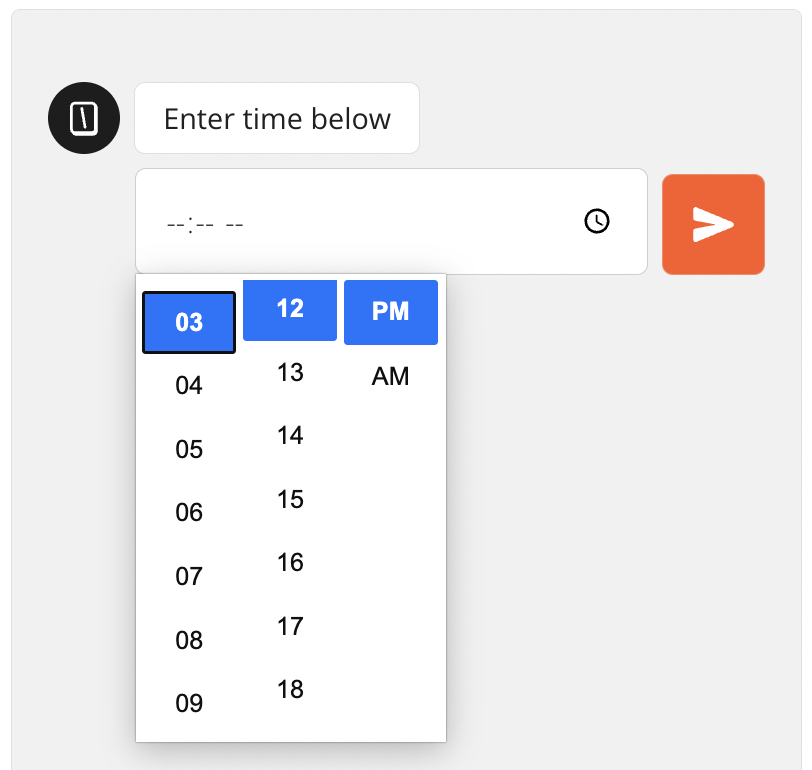Pick hour 09 in hour column
The width and height of the screenshot is (812, 770).
pyautogui.click(x=189, y=703)
